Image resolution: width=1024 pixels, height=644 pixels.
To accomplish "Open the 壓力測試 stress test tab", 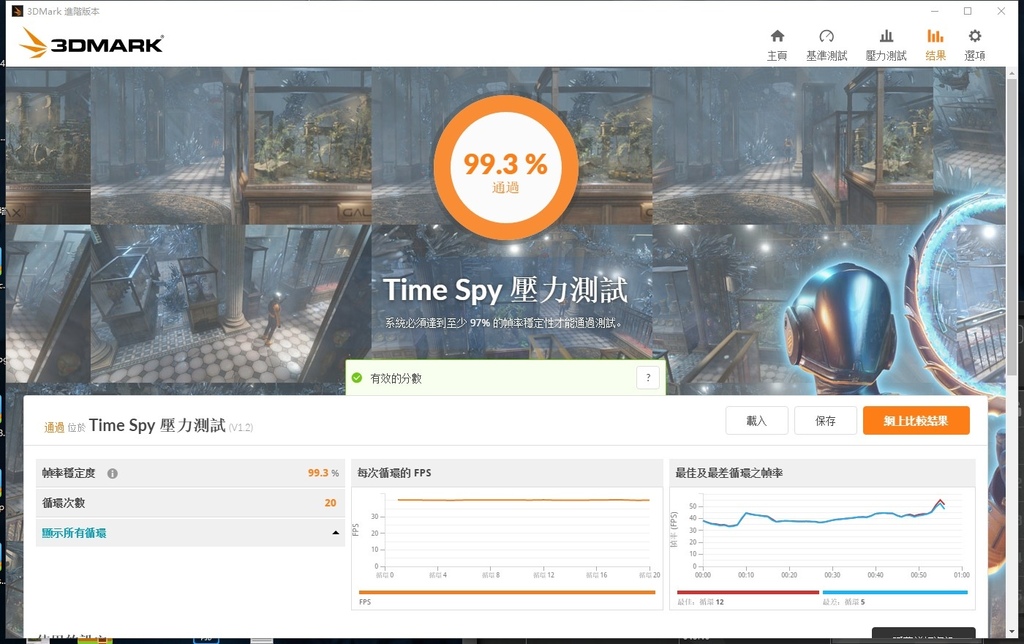I will (886, 45).
